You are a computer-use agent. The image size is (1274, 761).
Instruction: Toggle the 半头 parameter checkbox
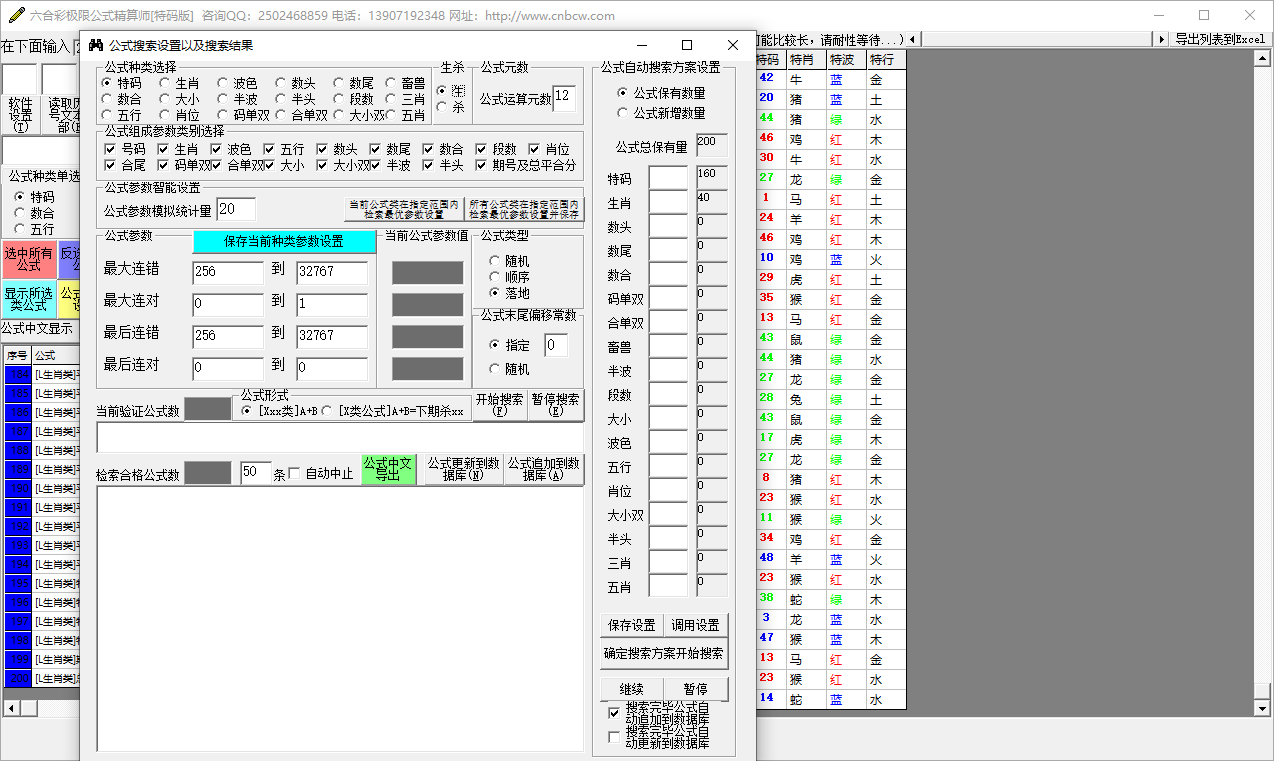[x=429, y=165]
